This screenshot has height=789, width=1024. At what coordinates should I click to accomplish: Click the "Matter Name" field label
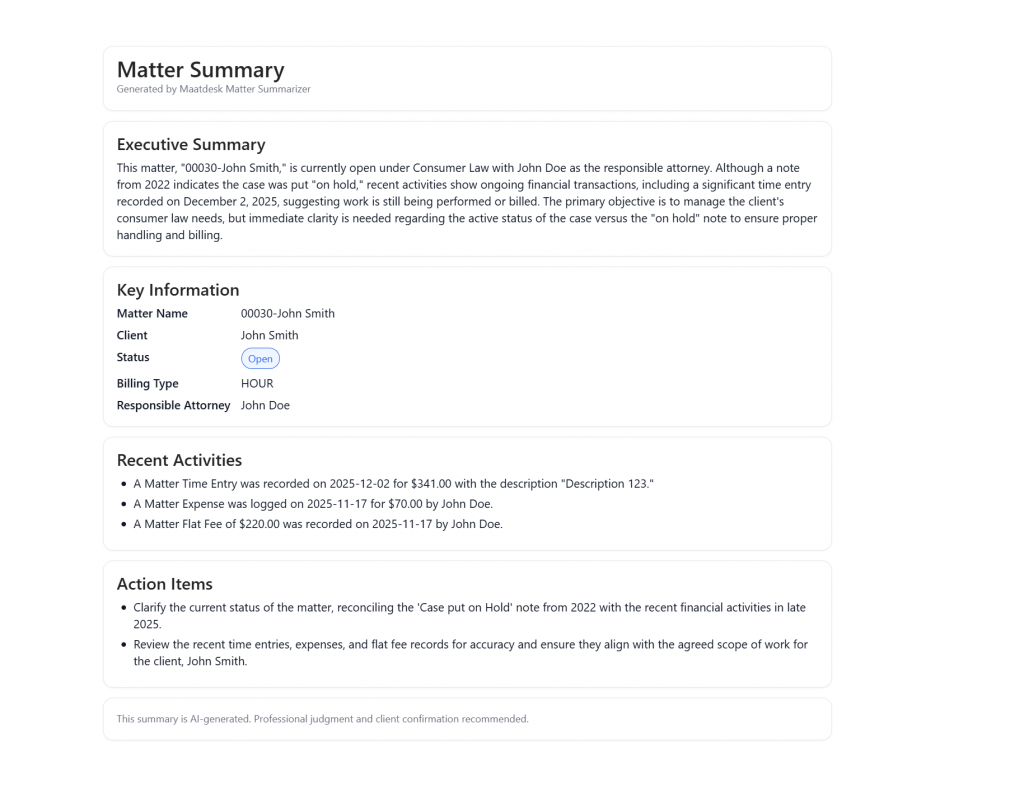click(152, 313)
